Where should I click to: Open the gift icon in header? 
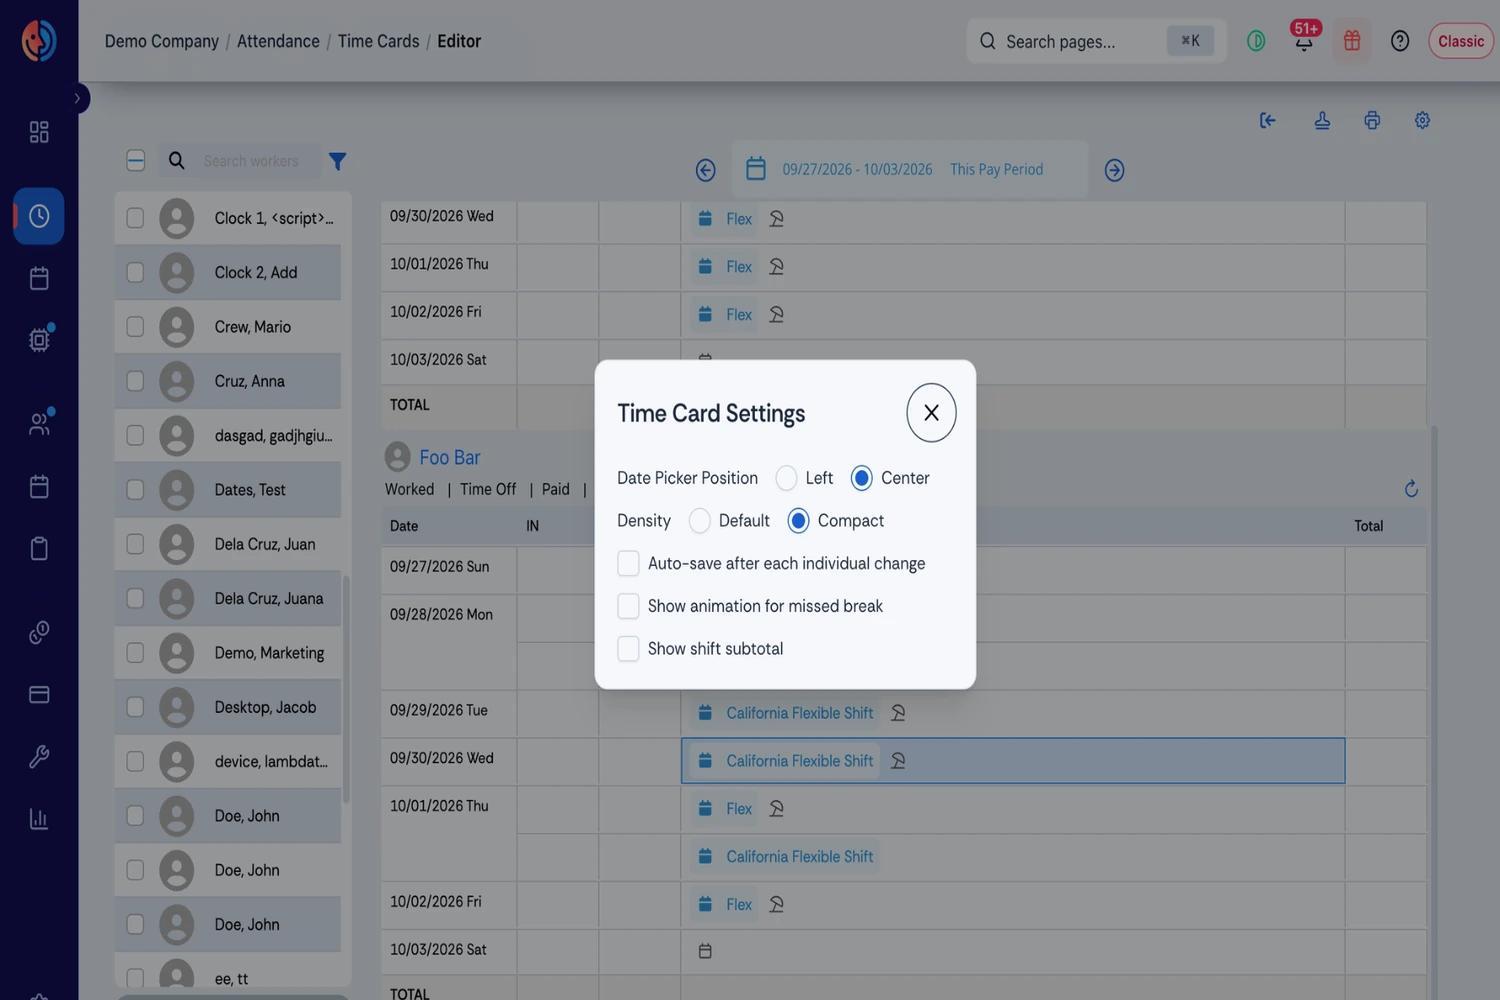coord(1352,41)
